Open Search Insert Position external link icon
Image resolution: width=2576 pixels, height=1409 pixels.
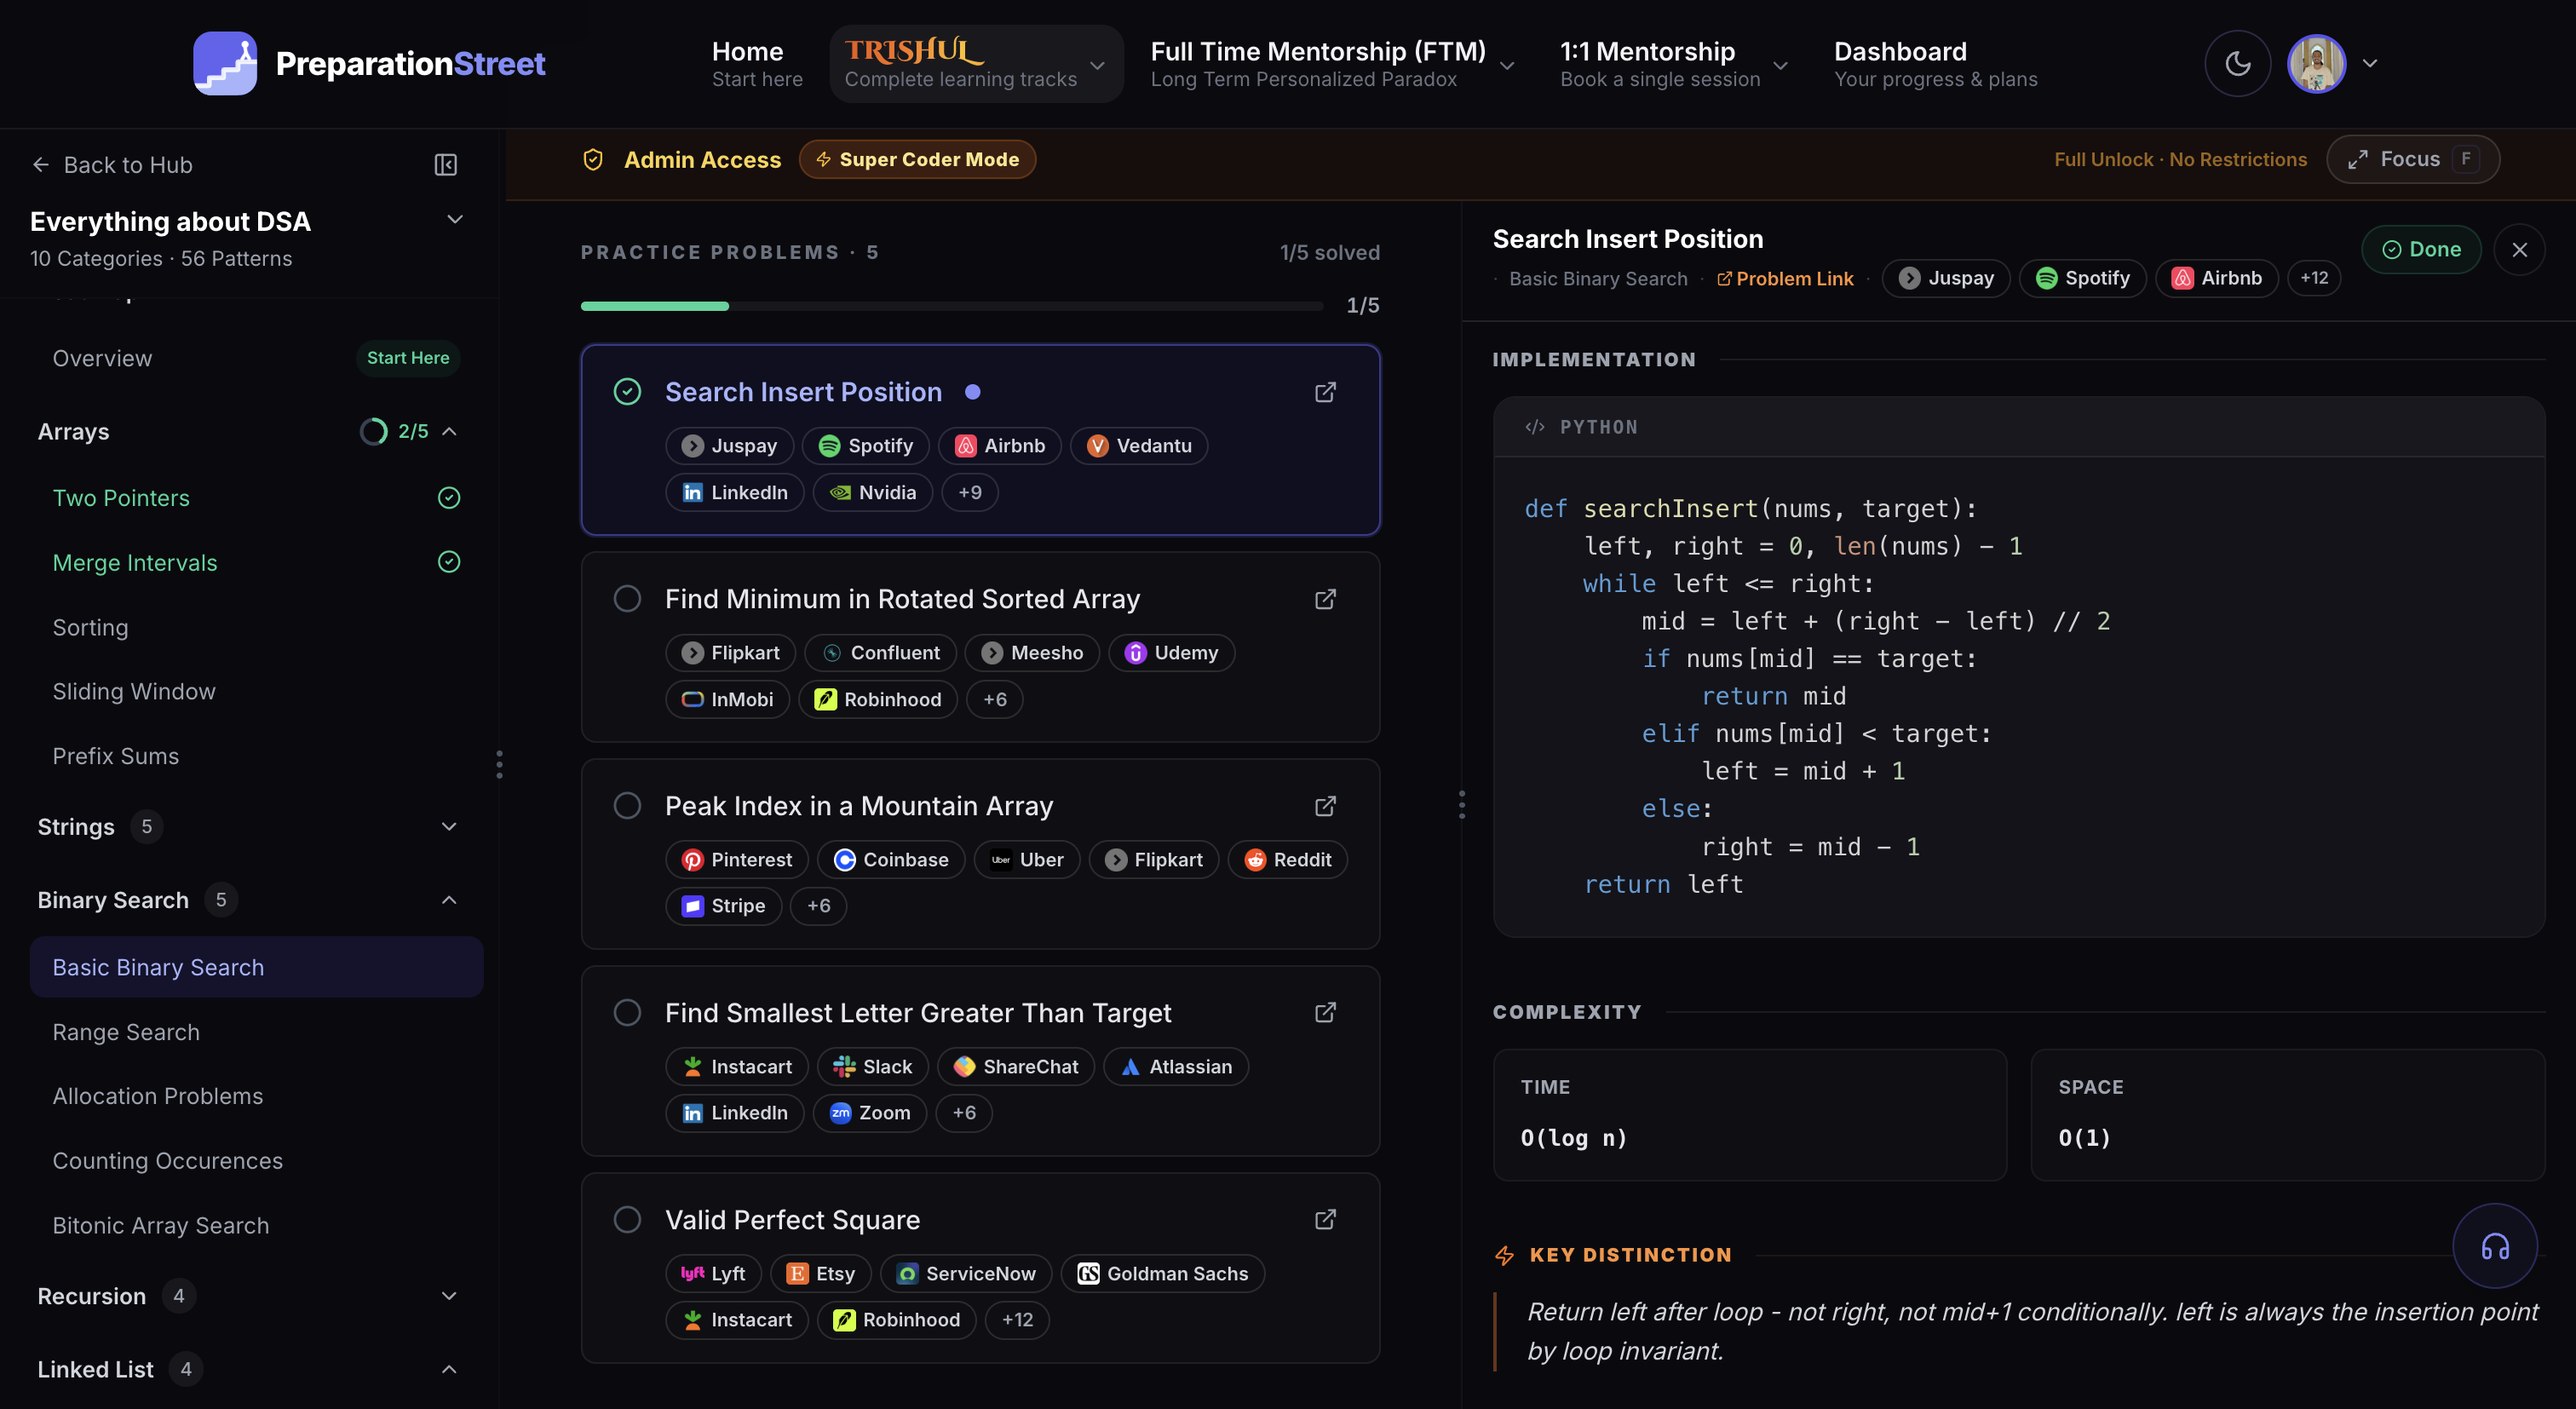1325,392
